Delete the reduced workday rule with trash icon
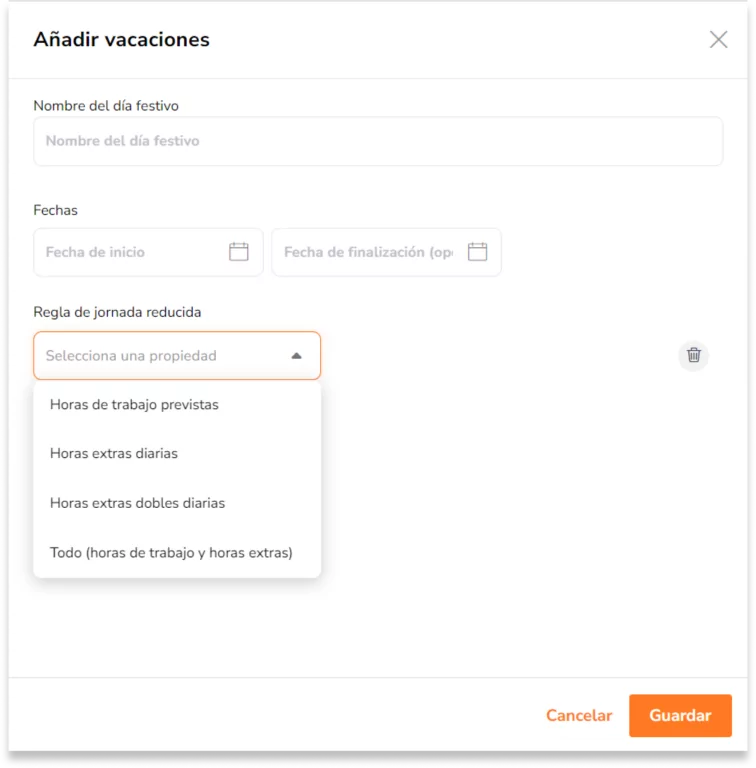 coord(693,355)
